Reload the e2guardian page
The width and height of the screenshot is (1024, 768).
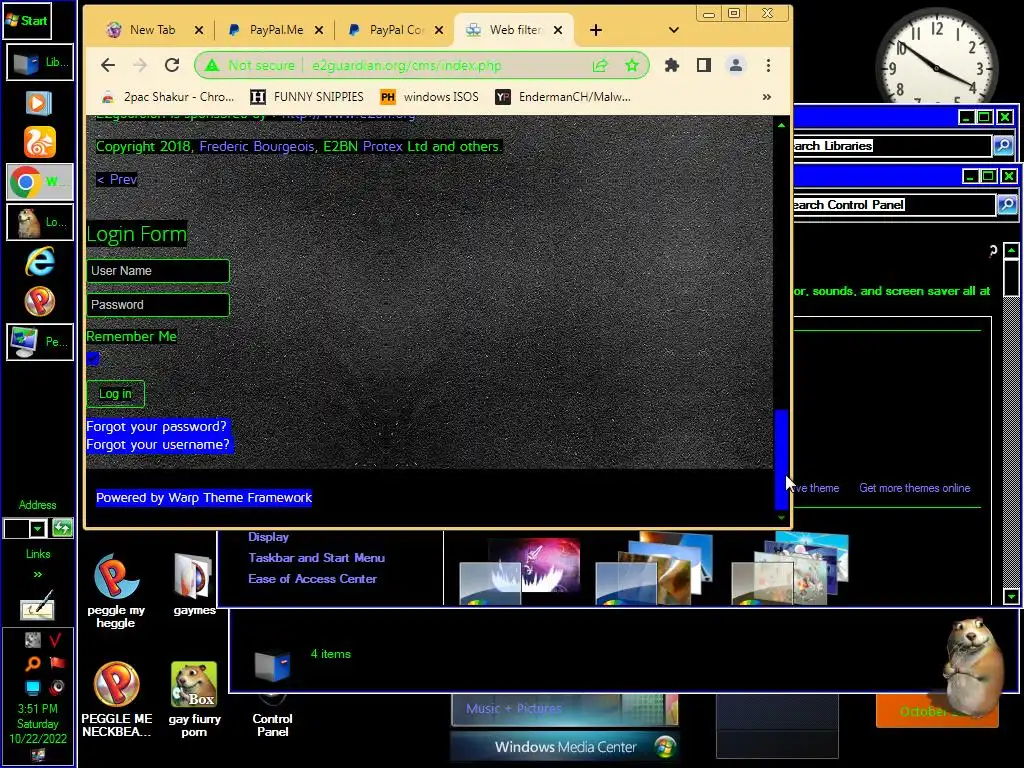(x=172, y=65)
